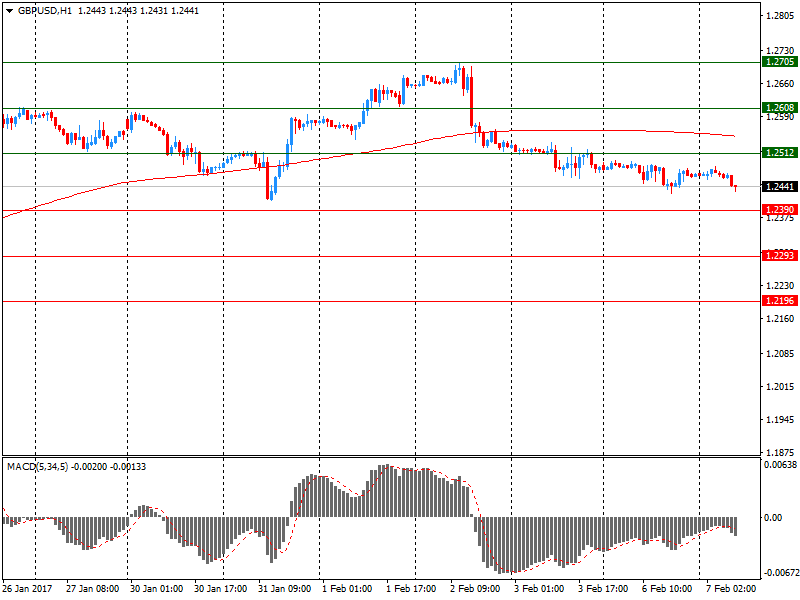Click the 2 Feb 09:00 time label
The height and width of the screenshot is (600, 800).
click(x=475, y=589)
